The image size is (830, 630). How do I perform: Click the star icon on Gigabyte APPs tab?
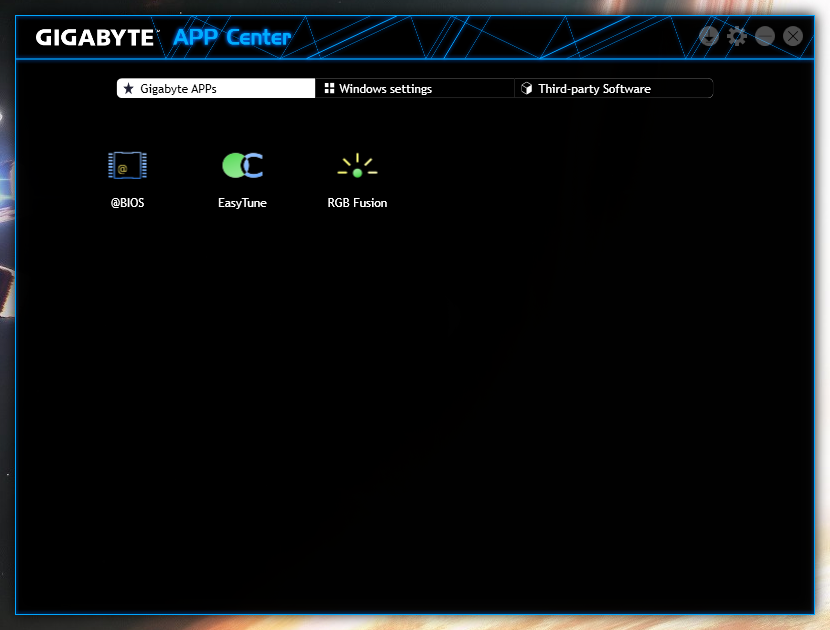128,89
